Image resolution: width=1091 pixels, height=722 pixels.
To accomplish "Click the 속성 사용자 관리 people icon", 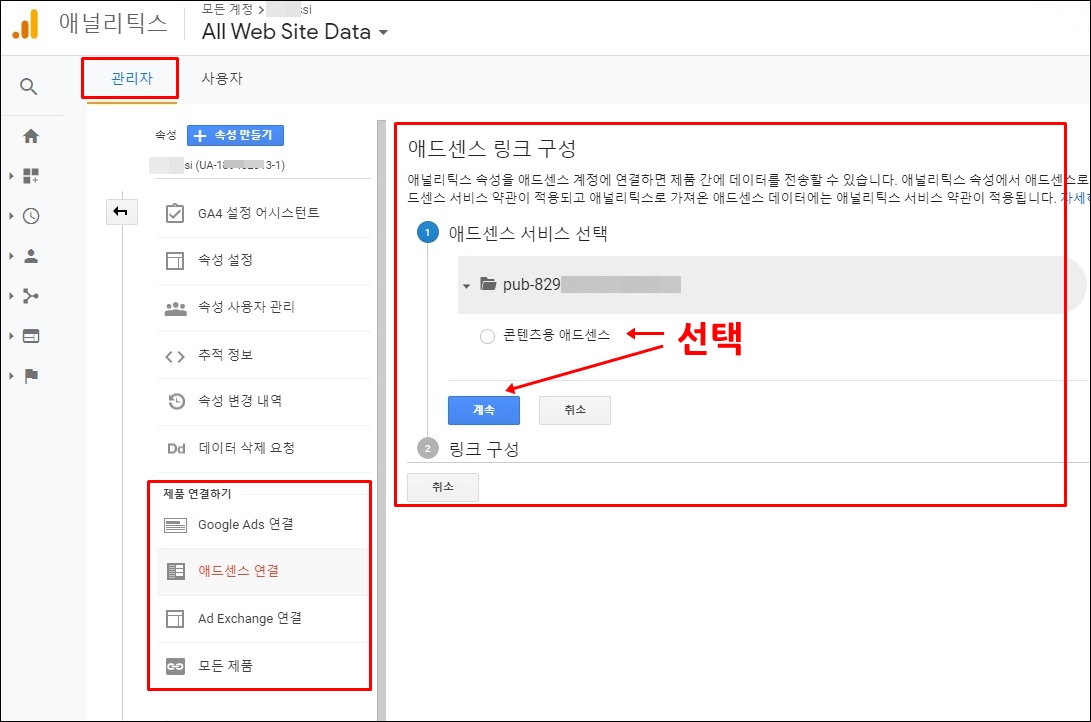I will (x=175, y=308).
